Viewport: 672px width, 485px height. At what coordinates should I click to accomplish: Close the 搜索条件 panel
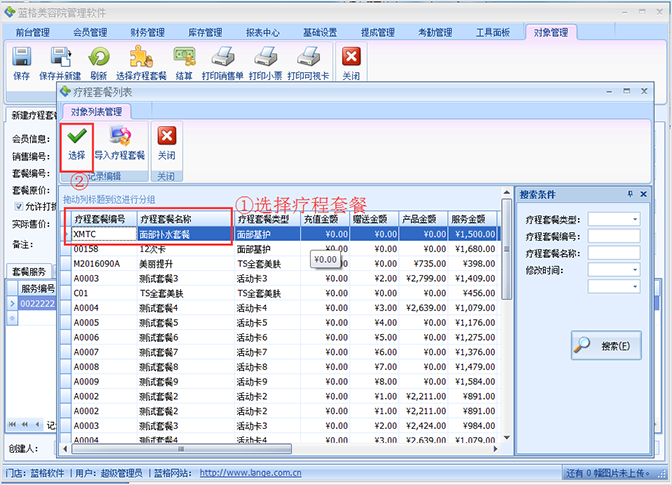pyautogui.click(x=643, y=194)
